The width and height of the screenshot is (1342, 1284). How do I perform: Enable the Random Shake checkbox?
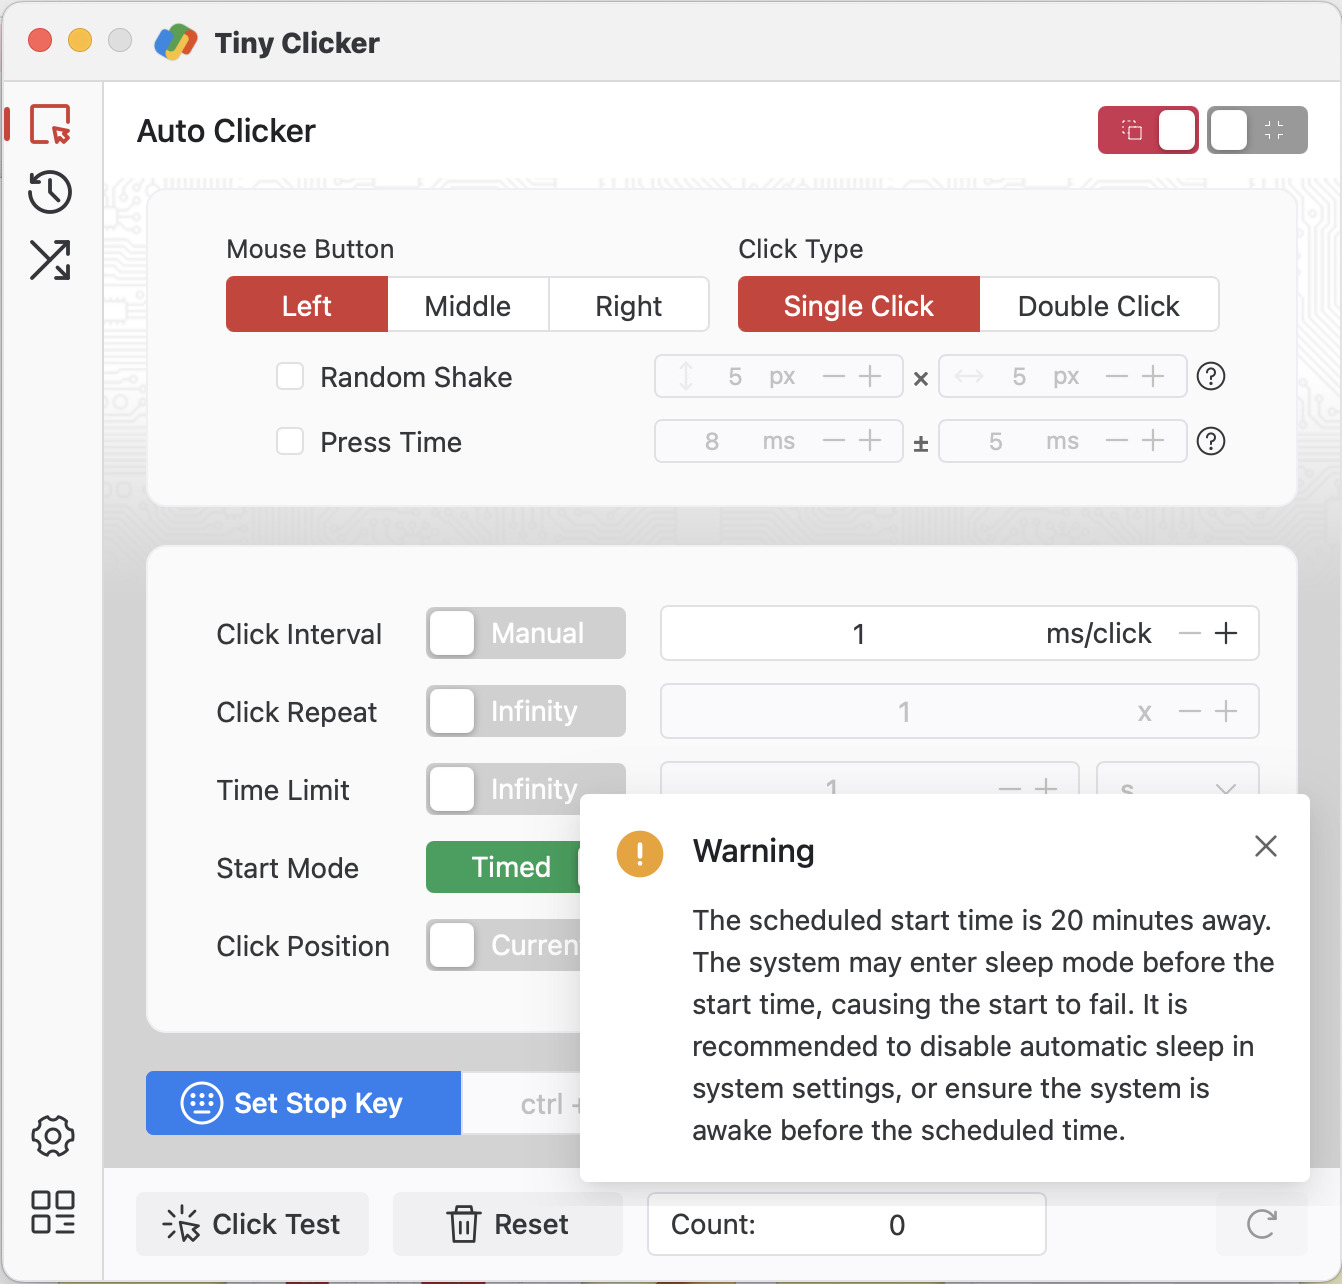290,377
